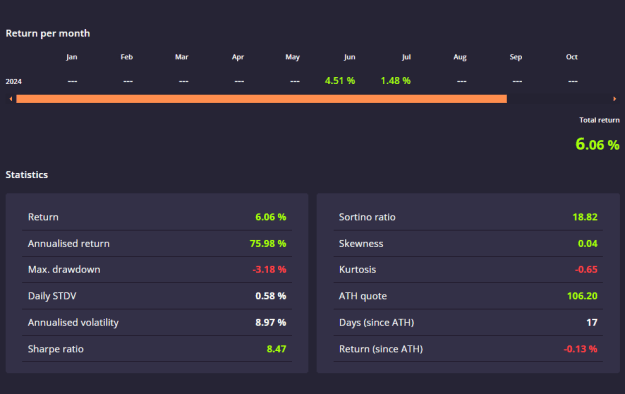Select the 75.98 % annualised return value
This screenshot has height=394, width=625.
(268, 243)
